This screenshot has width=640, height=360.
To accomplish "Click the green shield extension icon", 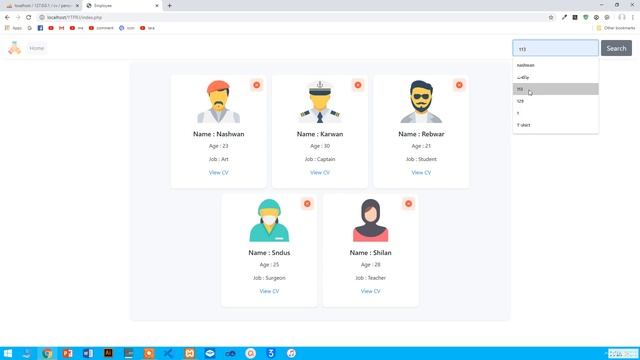I will pyautogui.click(x=585, y=17).
